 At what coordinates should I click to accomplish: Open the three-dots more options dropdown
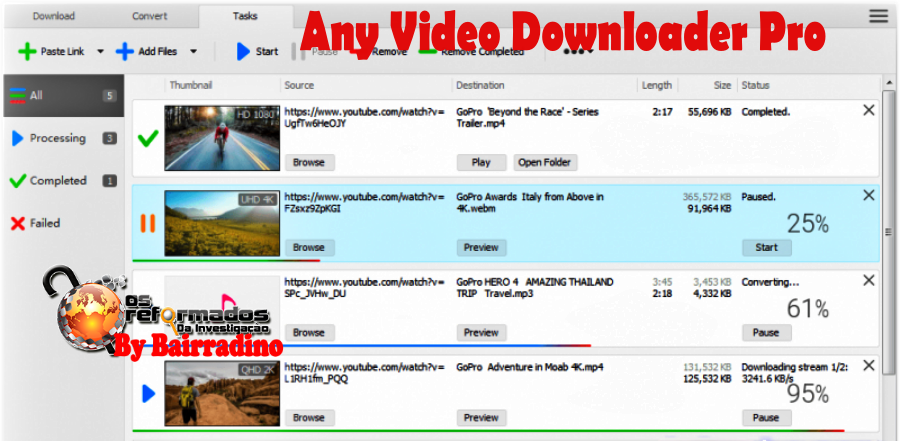578,52
